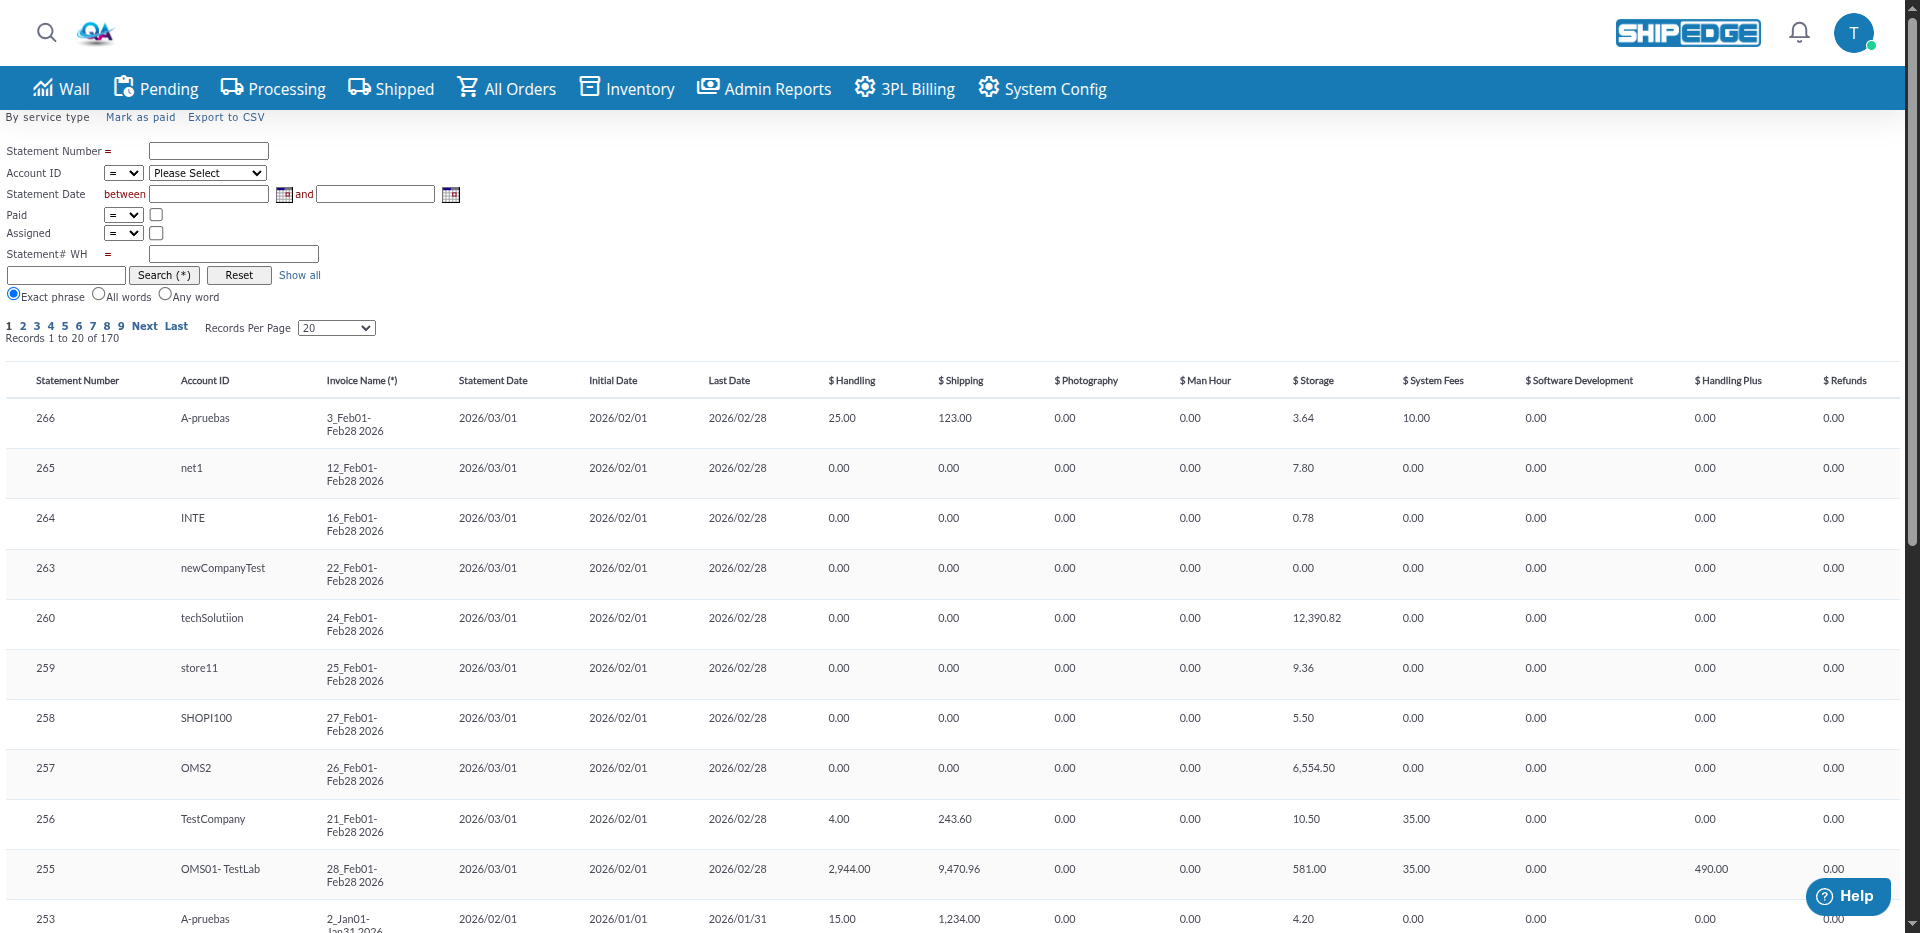The height and width of the screenshot is (933, 1920).
Task: Open the first Statement Date calendar picker
Action: [285, 194]
